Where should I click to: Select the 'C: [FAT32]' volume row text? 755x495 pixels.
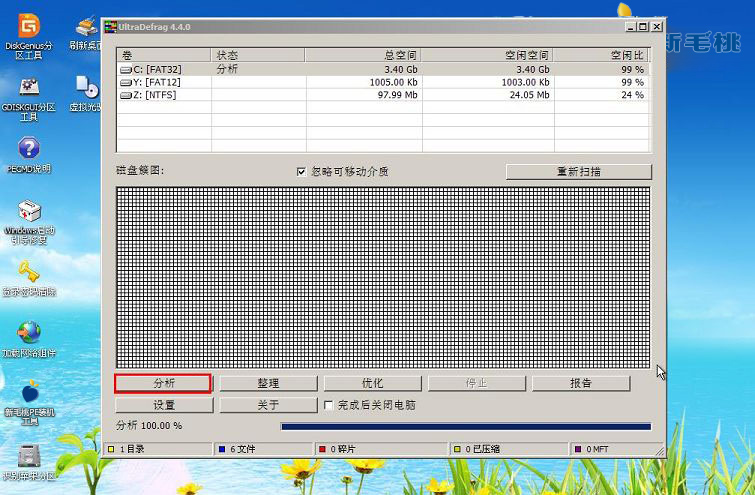click(157, 70)
